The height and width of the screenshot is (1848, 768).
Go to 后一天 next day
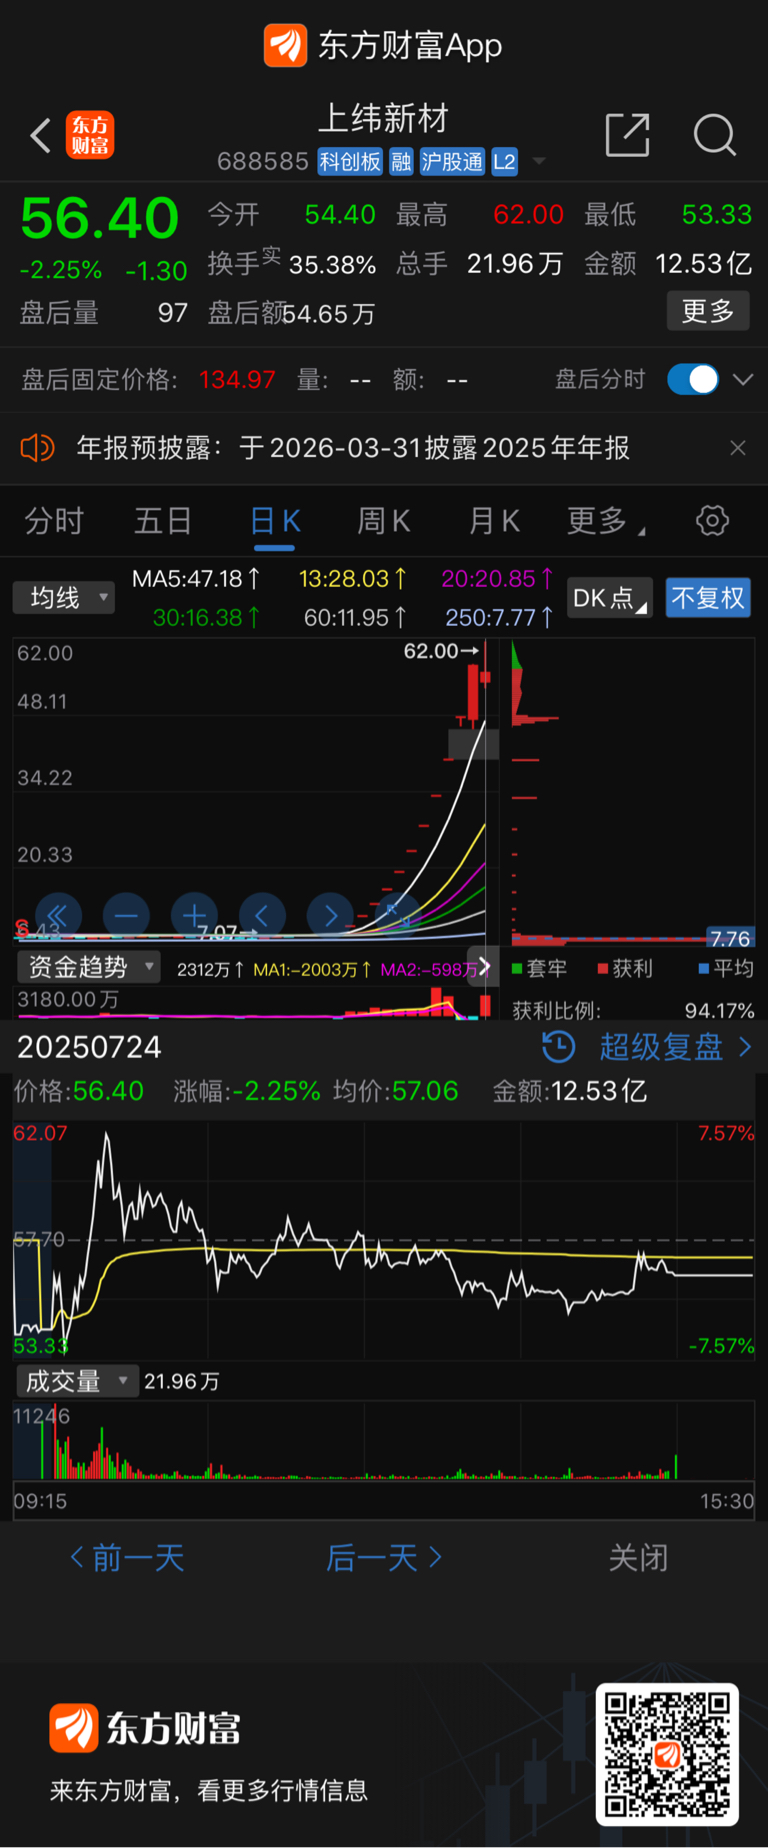click(383, 1557)
